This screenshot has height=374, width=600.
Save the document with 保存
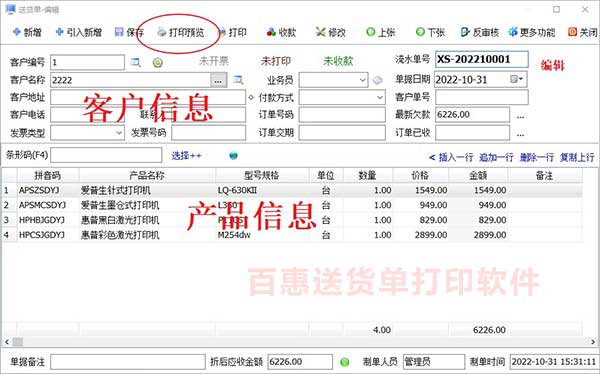[129, 33]
